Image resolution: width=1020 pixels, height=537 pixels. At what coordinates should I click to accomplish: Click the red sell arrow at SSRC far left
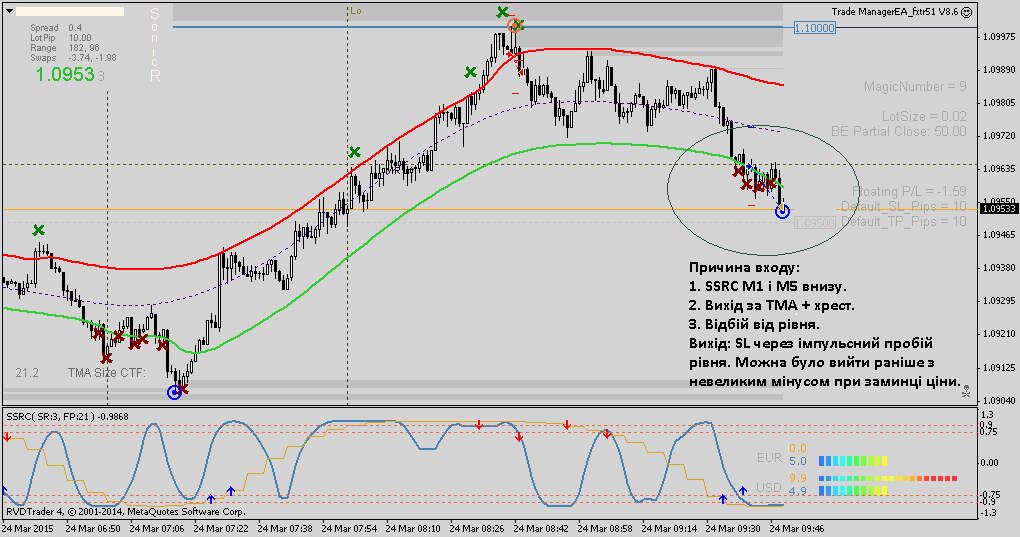[x=7, y=437]
